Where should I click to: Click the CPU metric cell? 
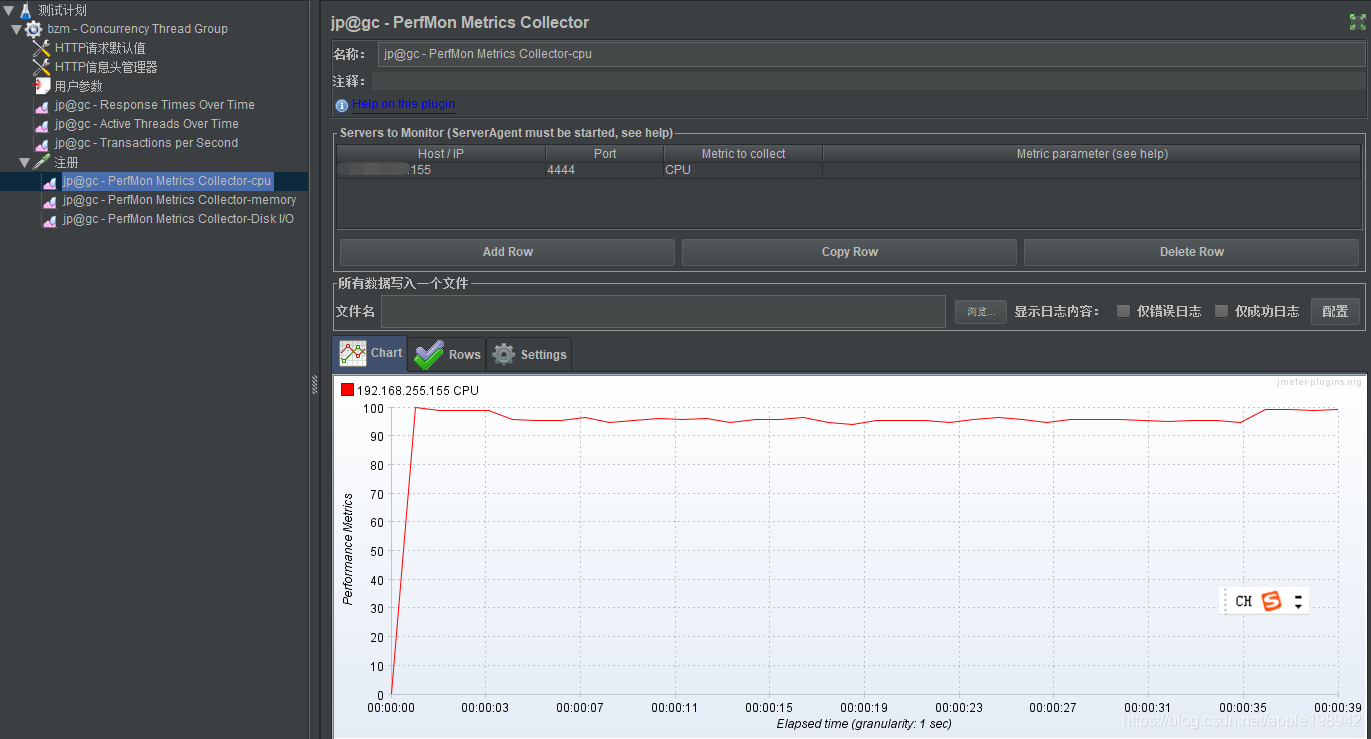pyautogui.click(x=743, y=170)
